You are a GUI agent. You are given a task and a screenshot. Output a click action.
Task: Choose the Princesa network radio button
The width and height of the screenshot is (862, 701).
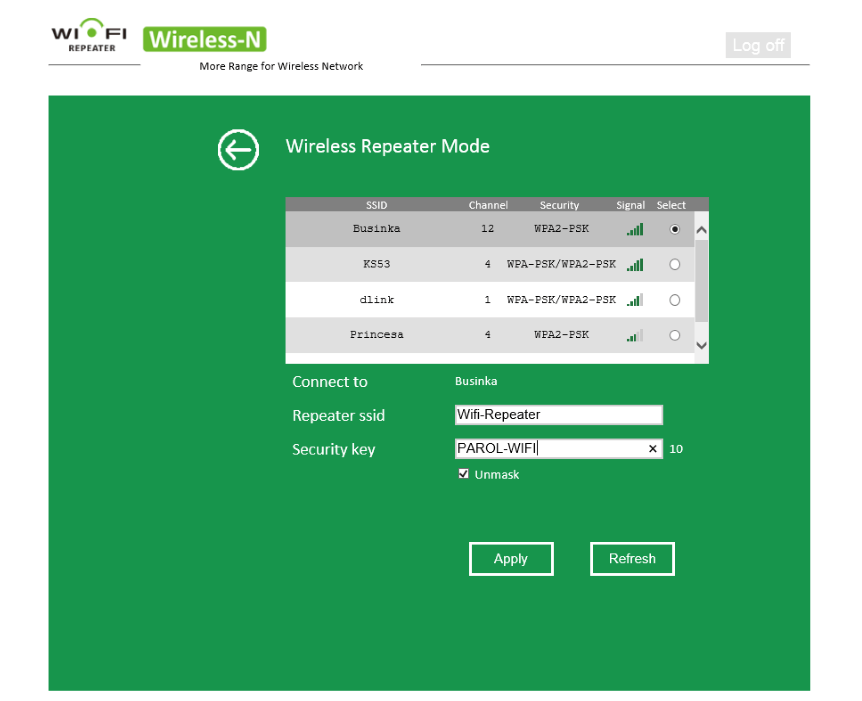point(674,335)
